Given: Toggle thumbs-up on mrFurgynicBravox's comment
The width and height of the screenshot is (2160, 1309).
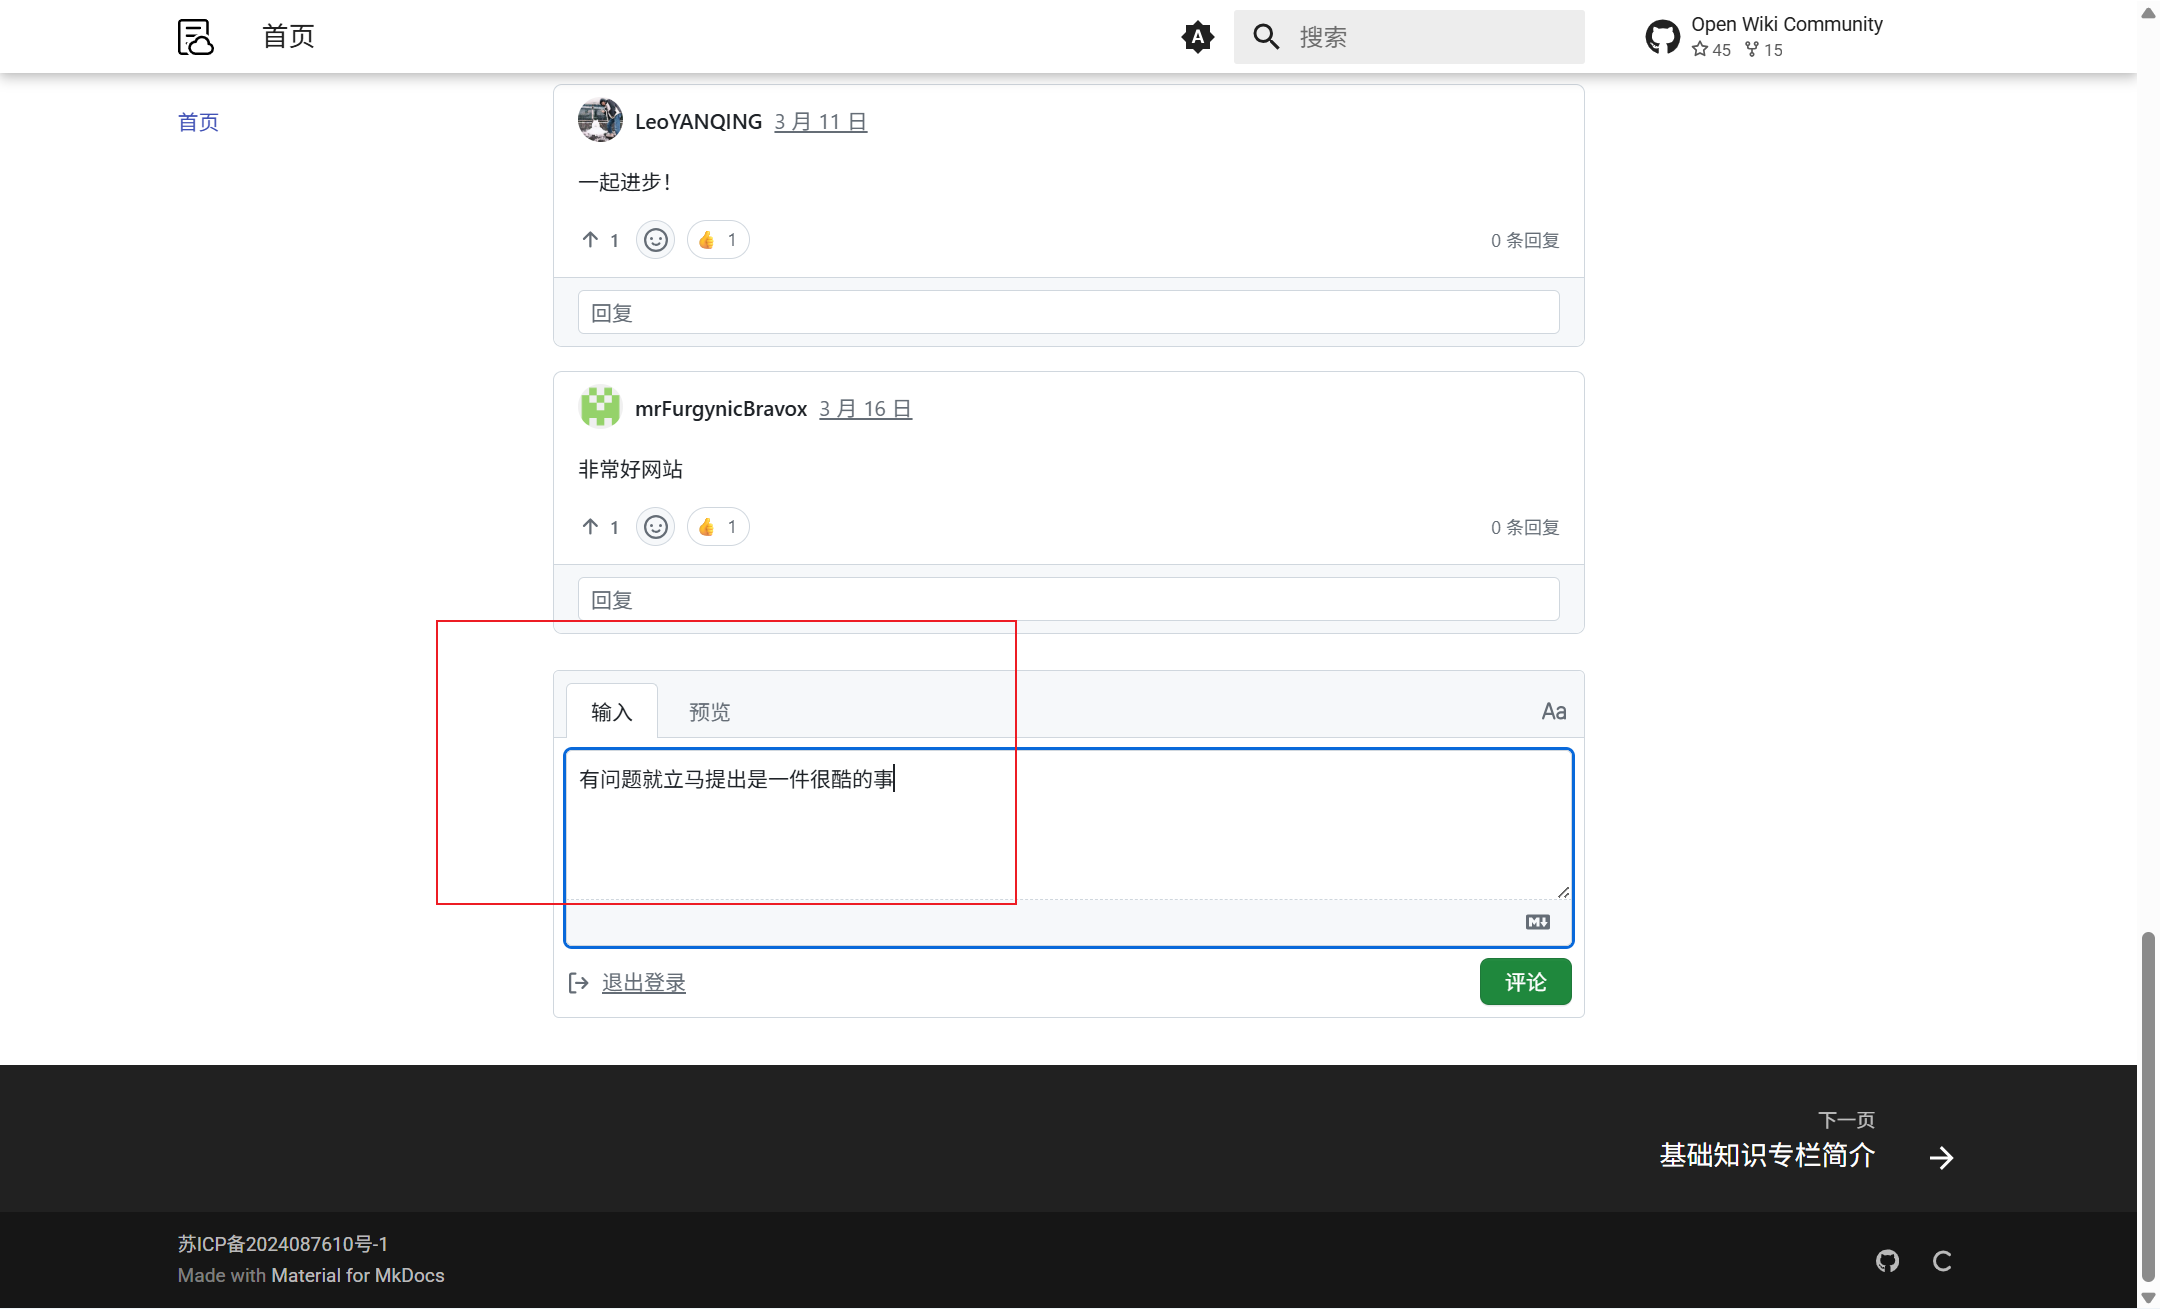Looking at the screenshot, I should [717, 527].
